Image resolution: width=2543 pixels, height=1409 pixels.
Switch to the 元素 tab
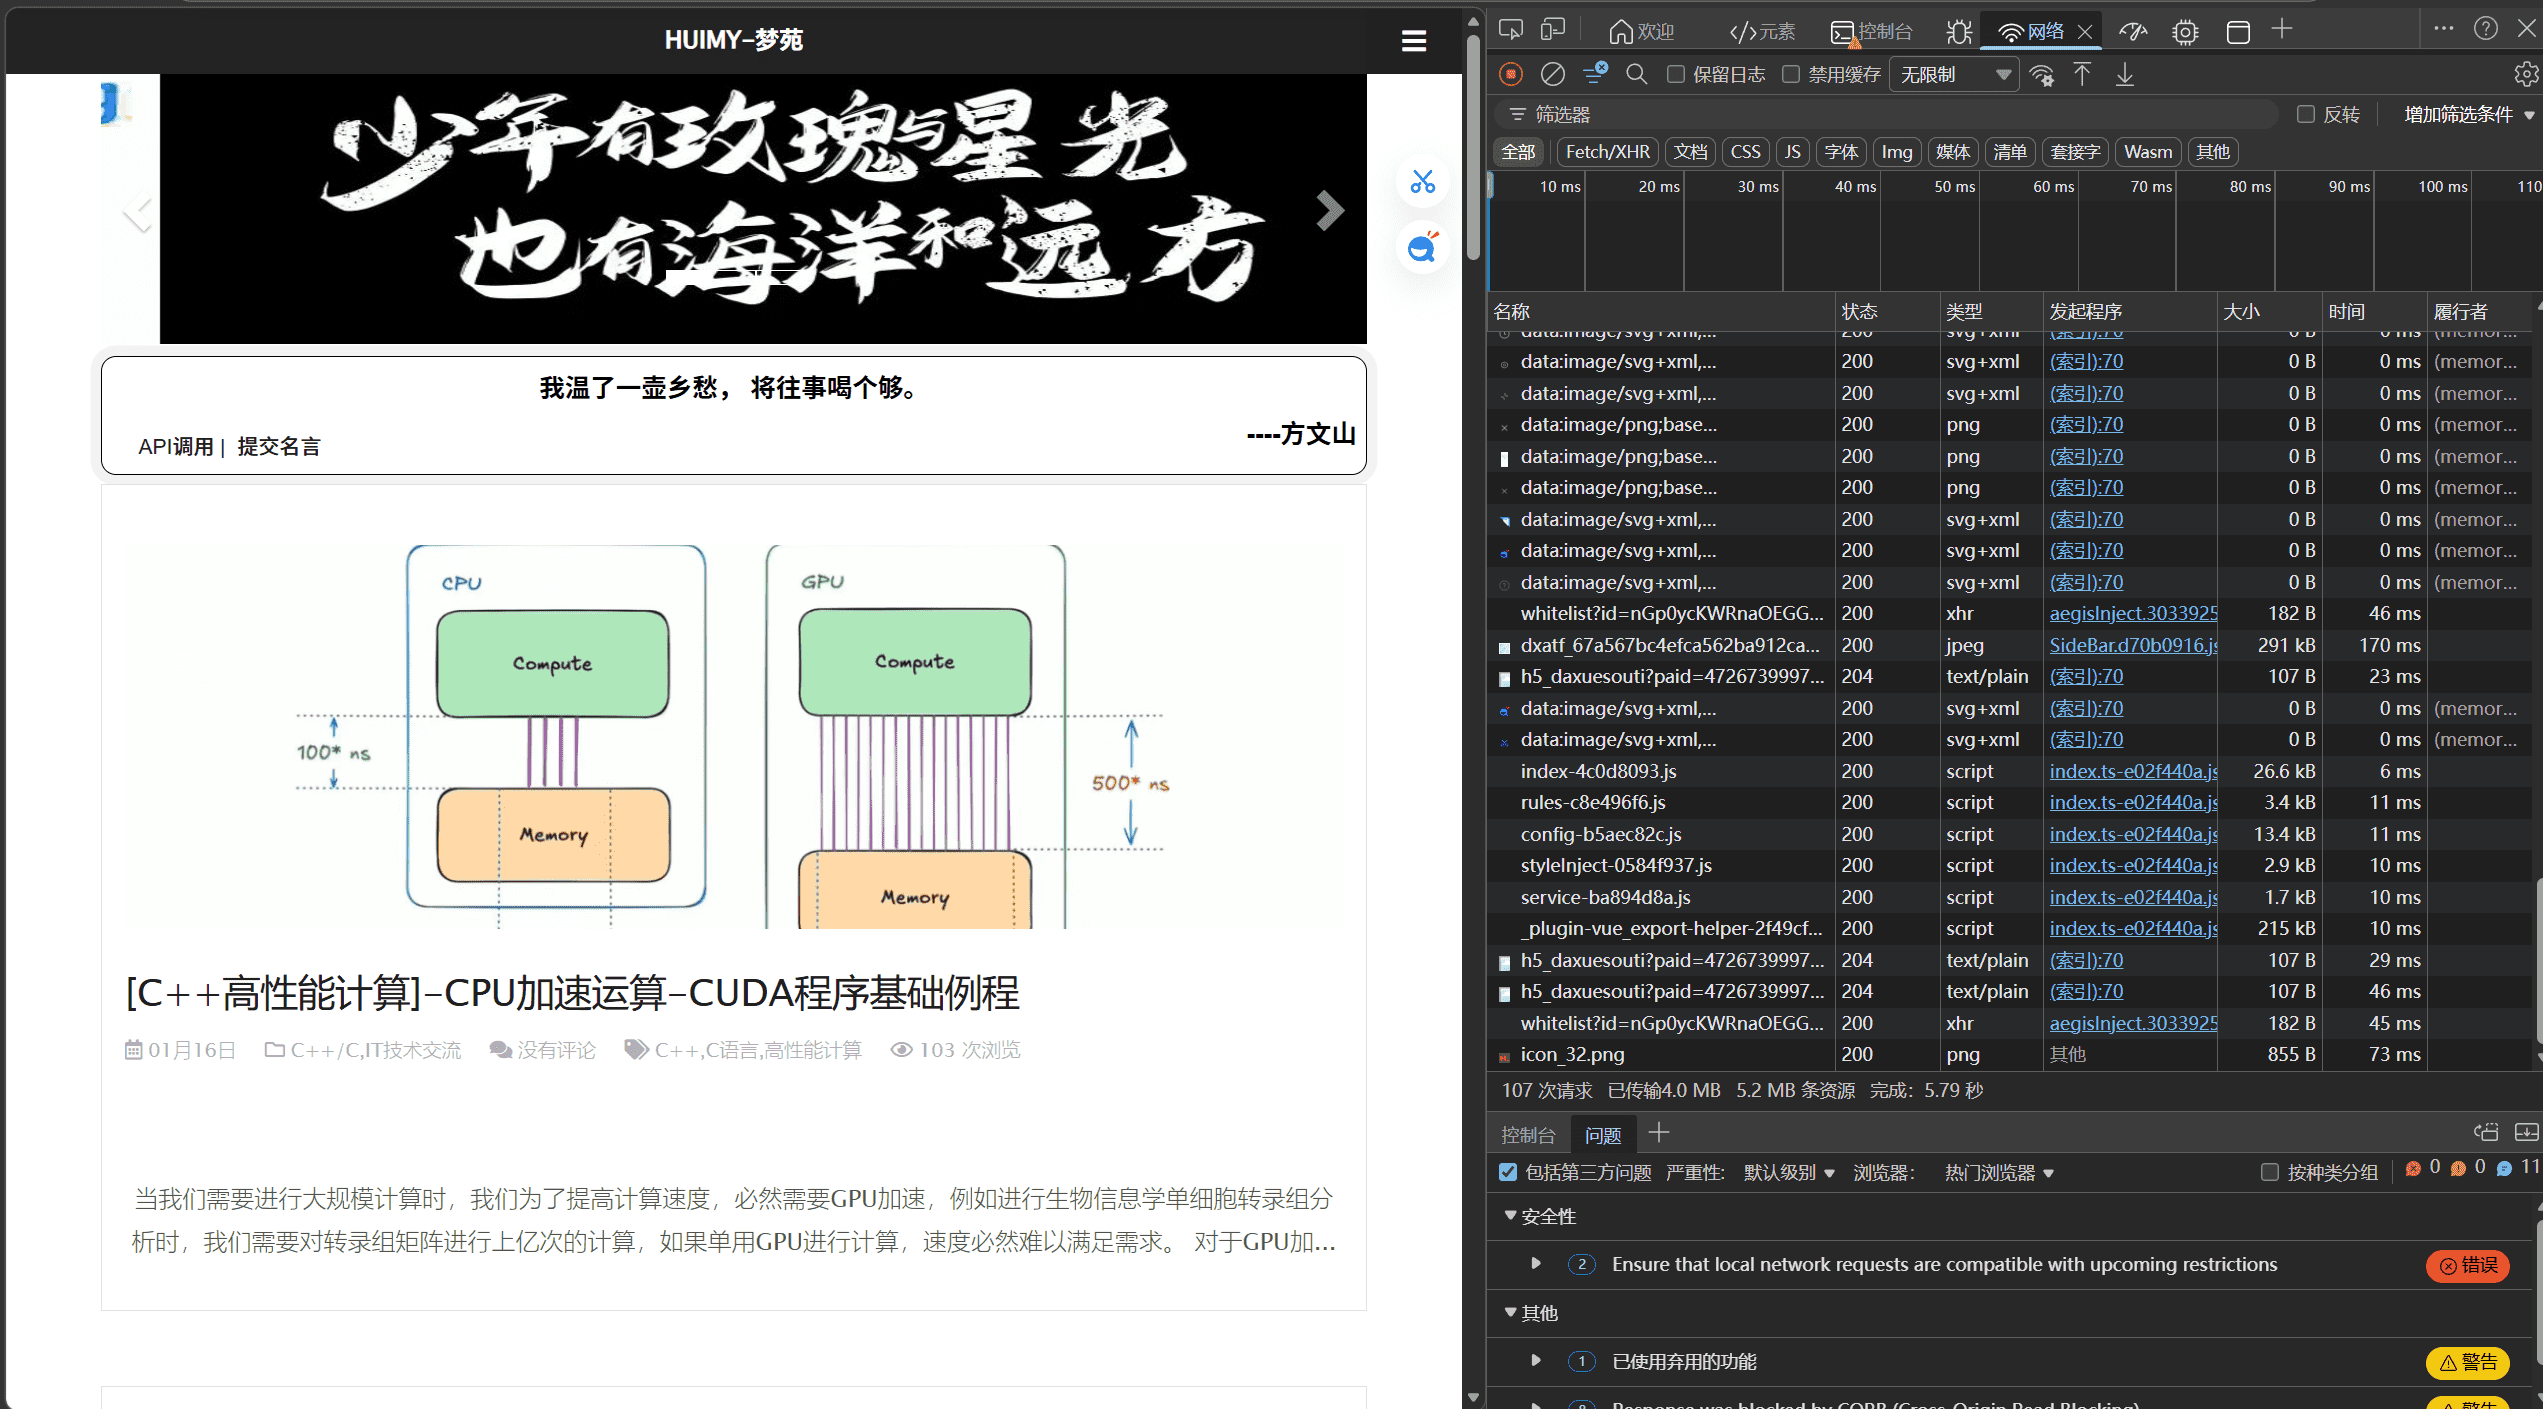pyautogui.click(x=1762, y=32)
